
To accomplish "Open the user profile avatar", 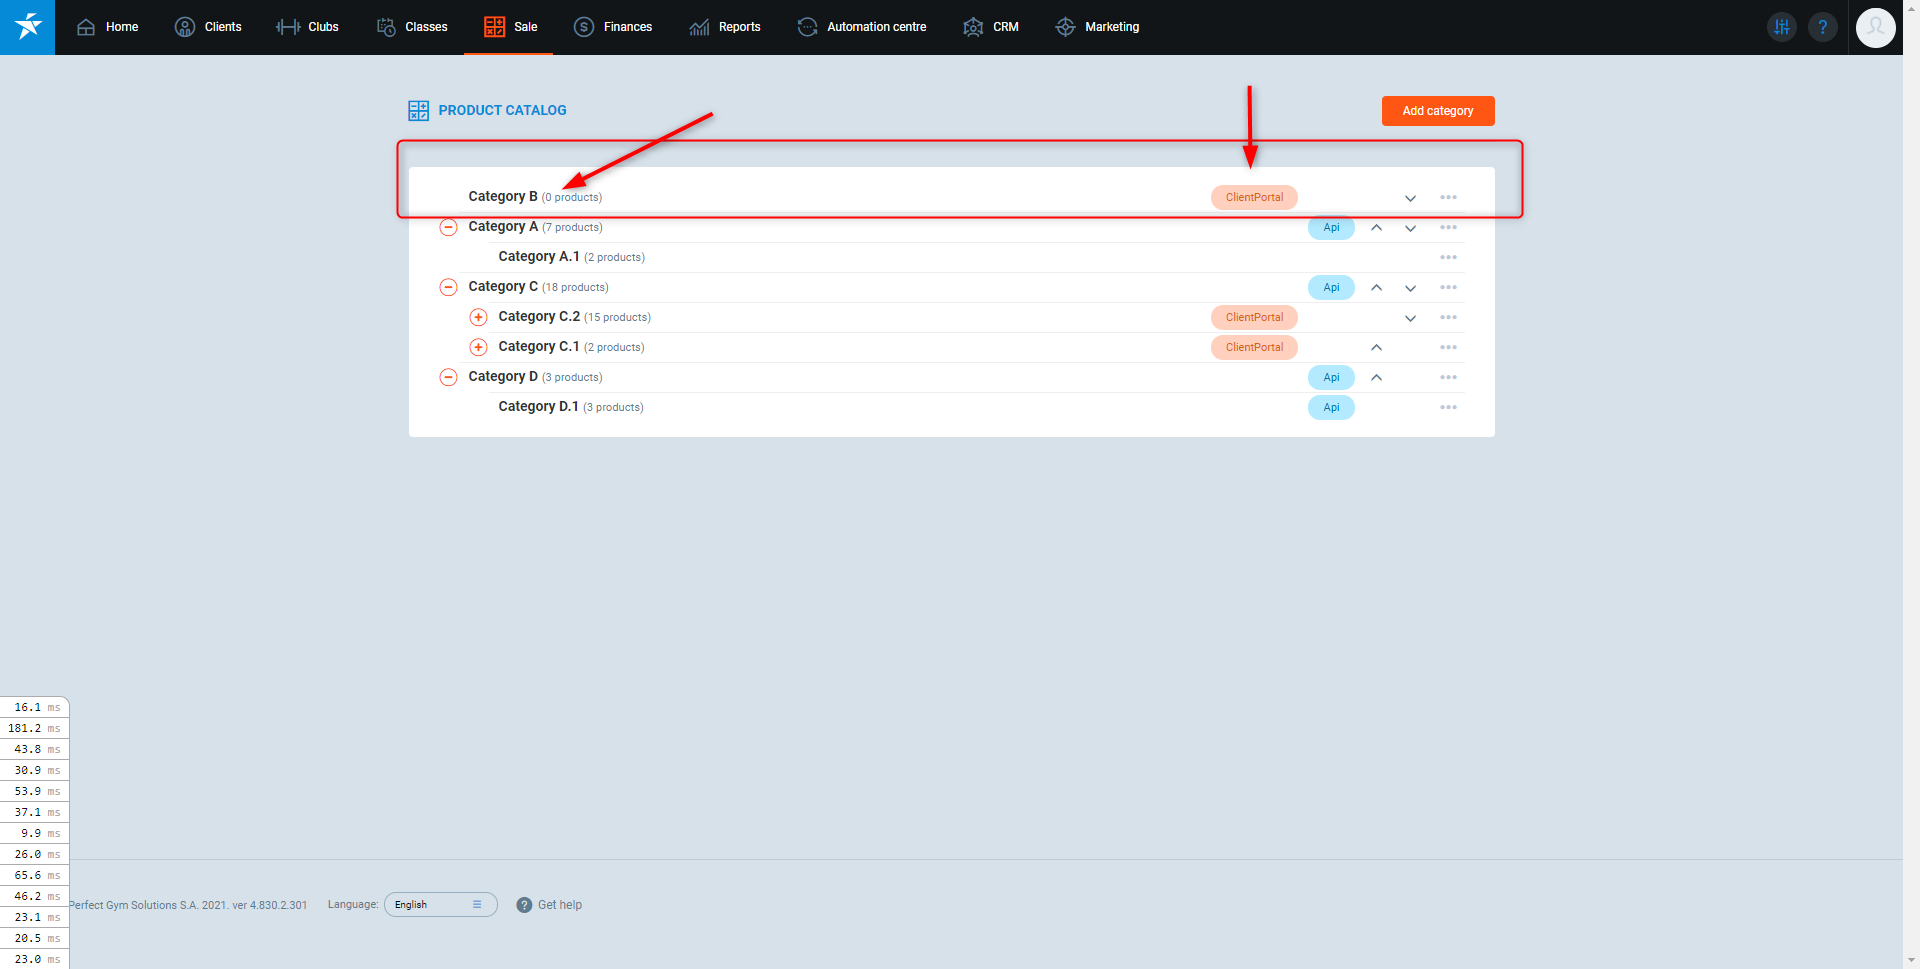I will [x=1875, y=27].
